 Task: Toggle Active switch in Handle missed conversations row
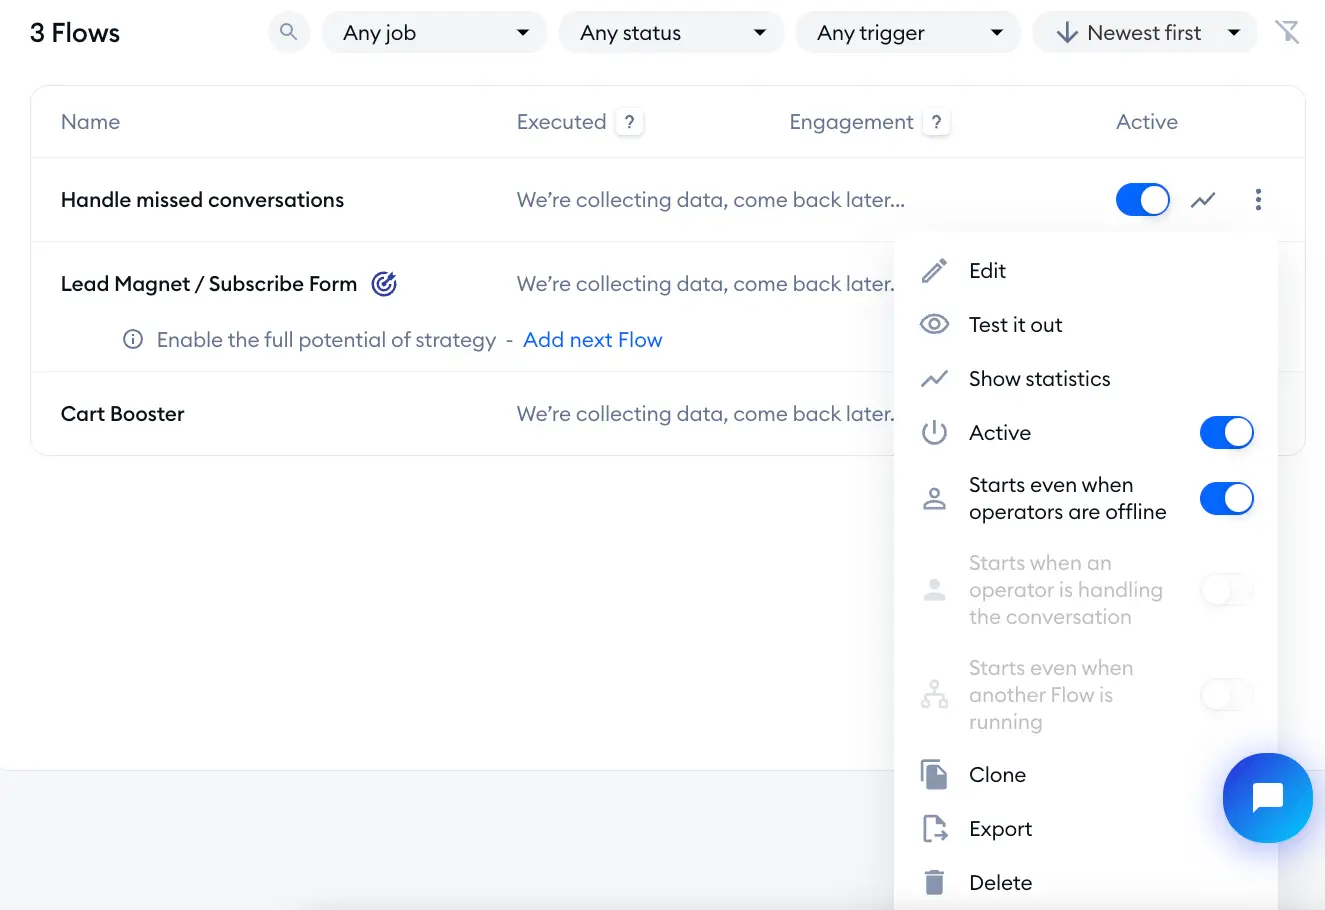pos(1143,200)
